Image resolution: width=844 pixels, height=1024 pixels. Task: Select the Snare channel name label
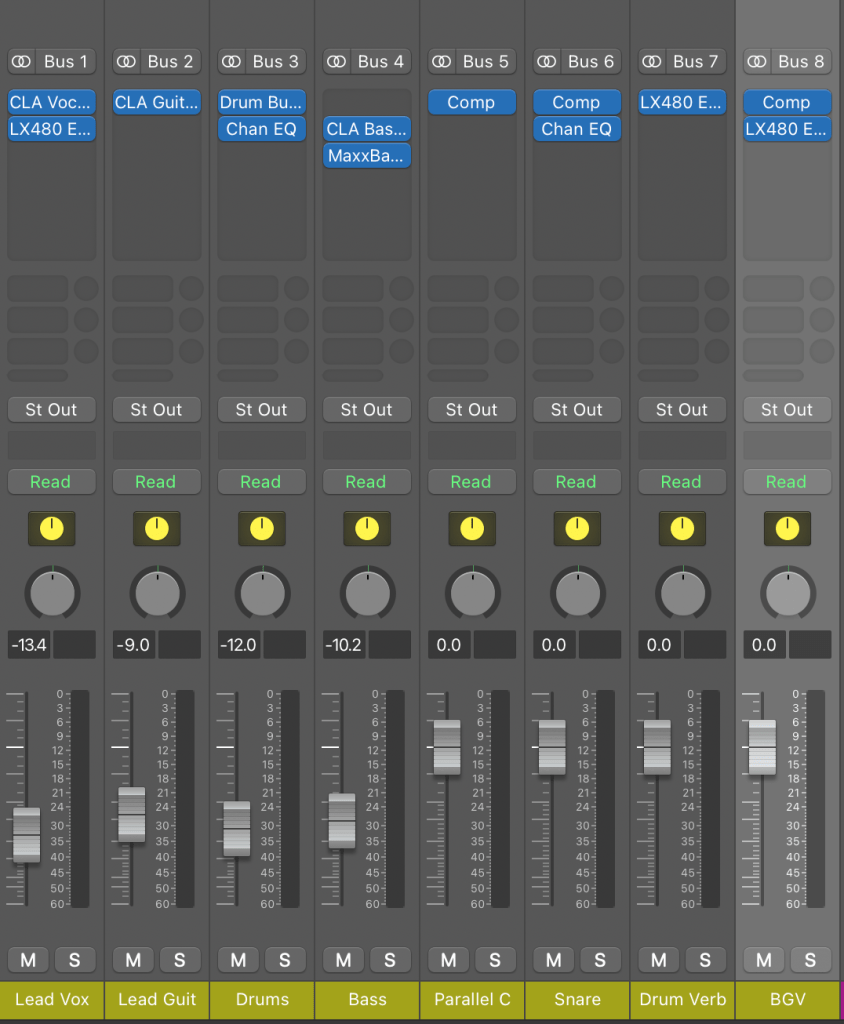pyautogui.click(x=577, y=999)
